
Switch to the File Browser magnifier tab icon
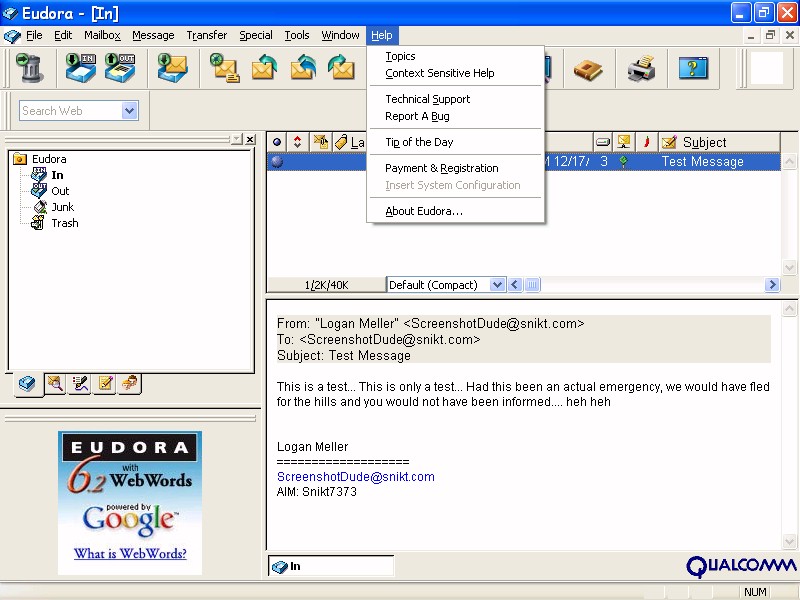point(55,384)
